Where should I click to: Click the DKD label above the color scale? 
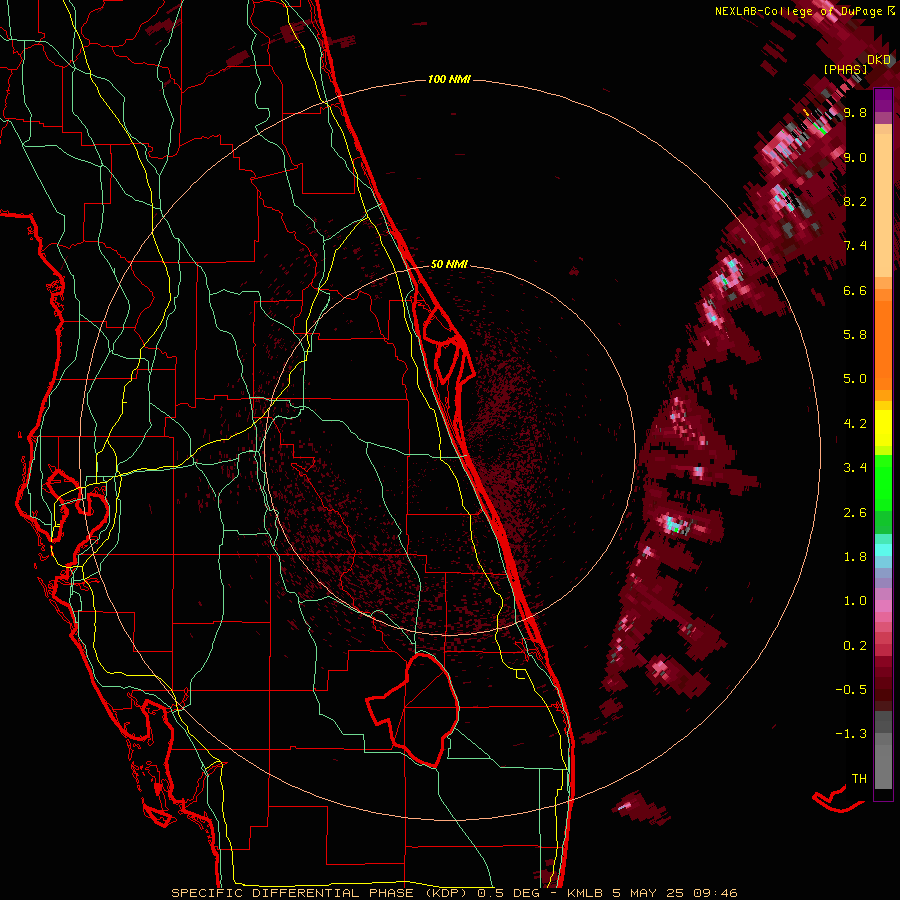879,60
